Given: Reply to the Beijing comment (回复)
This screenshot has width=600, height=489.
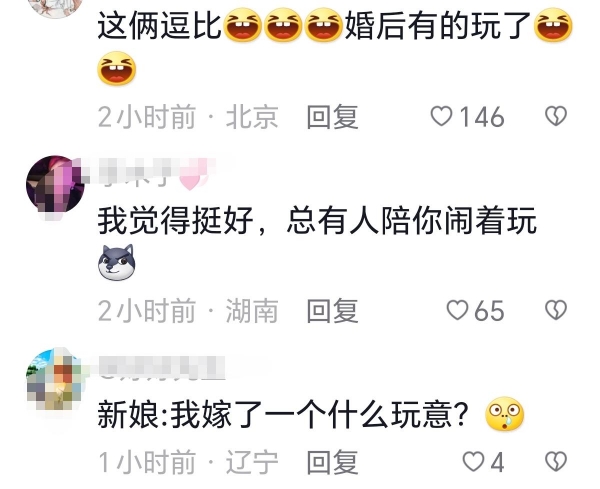Looking at the screenshot, I should [x=332, y=117].
